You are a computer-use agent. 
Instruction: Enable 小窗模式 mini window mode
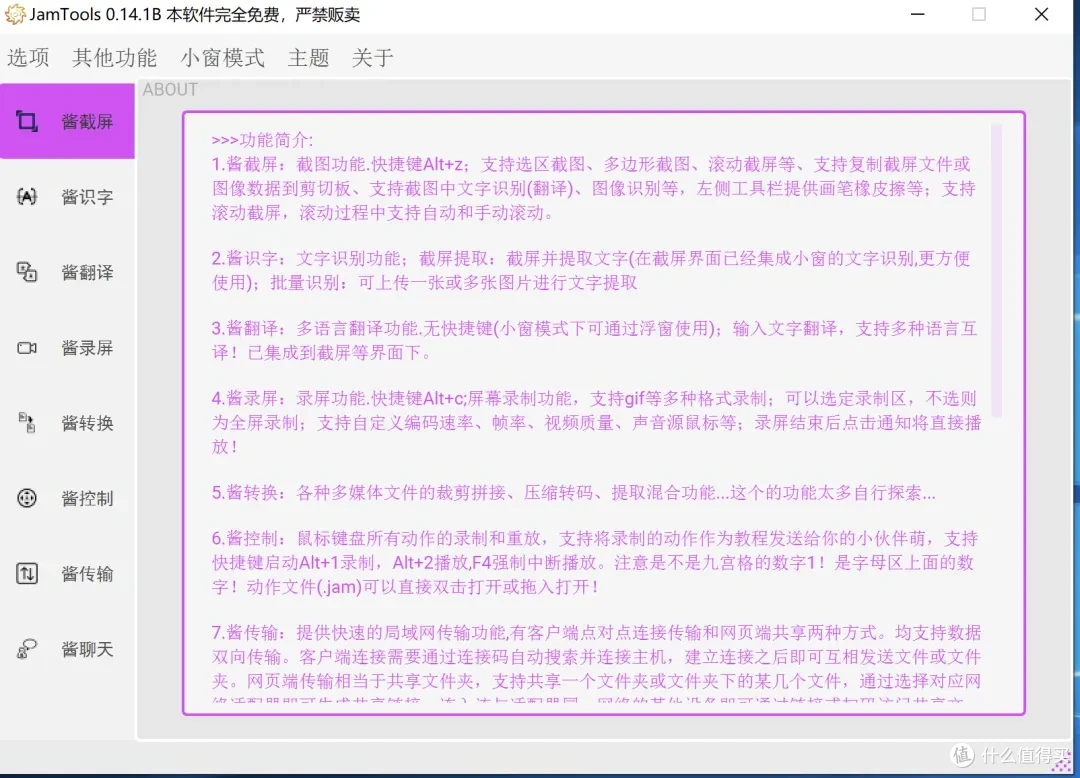tap(222, 57)
